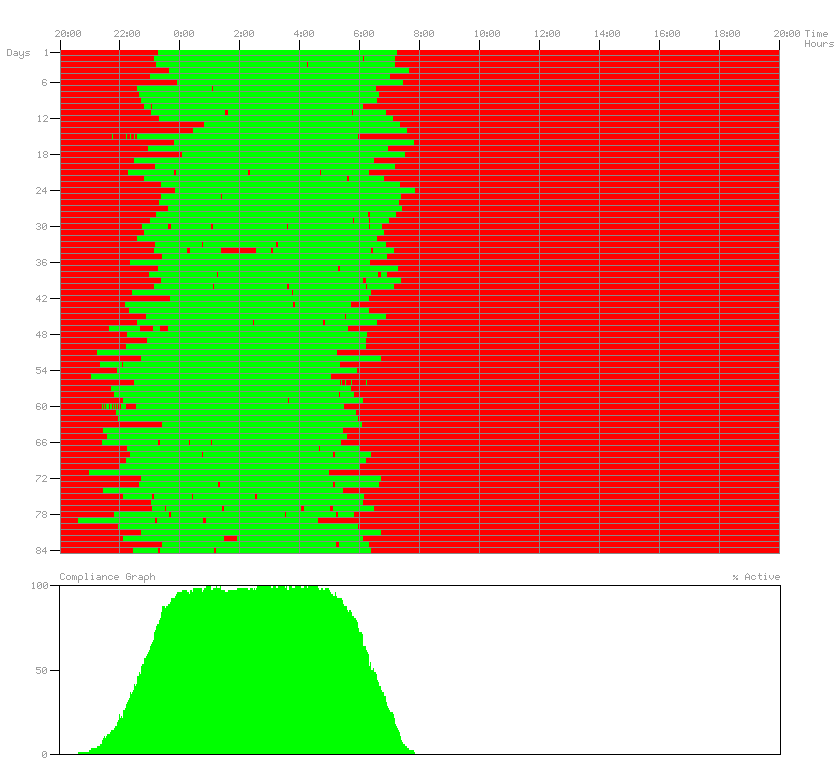This screenshot has height=764, width=840.
Task: Click the day 36 axis label
Action: pyautogui.click(x=42, y=263)
